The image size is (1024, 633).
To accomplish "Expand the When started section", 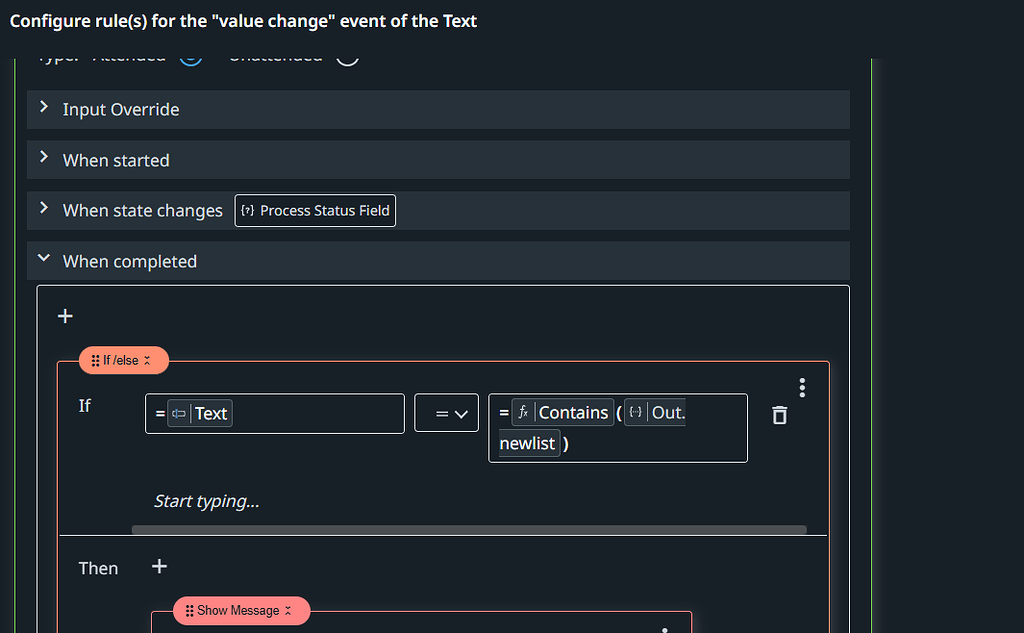I will [x=43, y=159].
